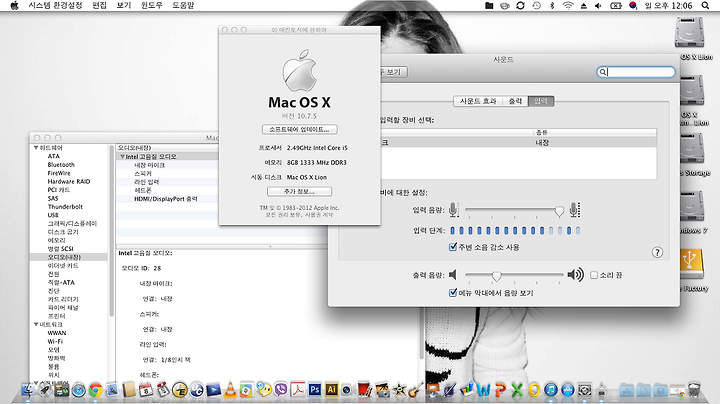Screen dimensions: 720x404
Task: Switch to 출력 tab in Sound
Action: (x=515, y=101)
